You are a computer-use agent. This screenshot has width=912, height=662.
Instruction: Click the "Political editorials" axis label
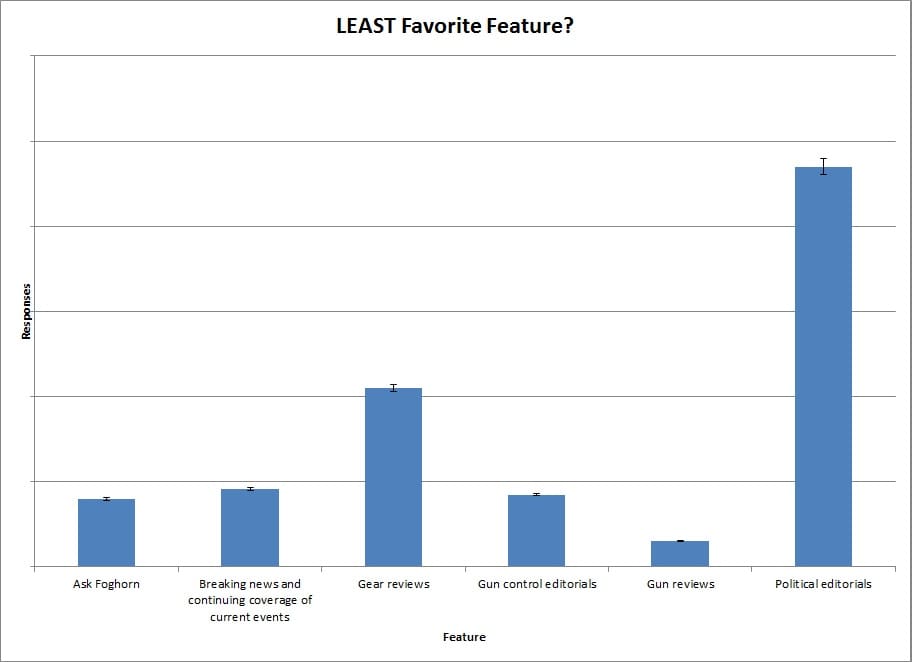coord(823,584)
